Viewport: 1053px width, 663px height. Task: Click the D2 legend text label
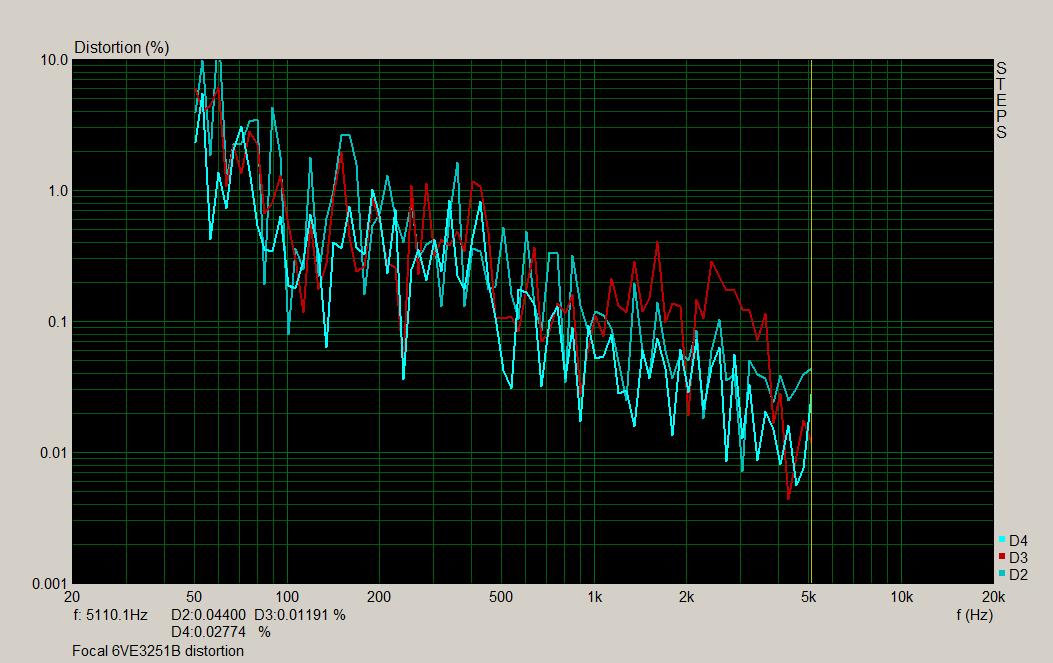pyautogui.click(x=1018, y=574)
